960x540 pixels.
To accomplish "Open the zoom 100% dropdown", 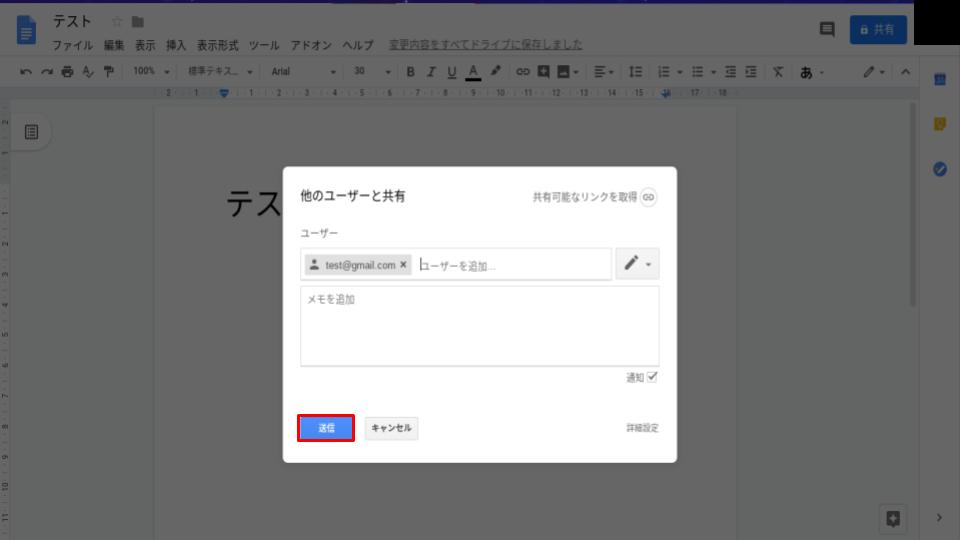I will (x=151, y=71).
